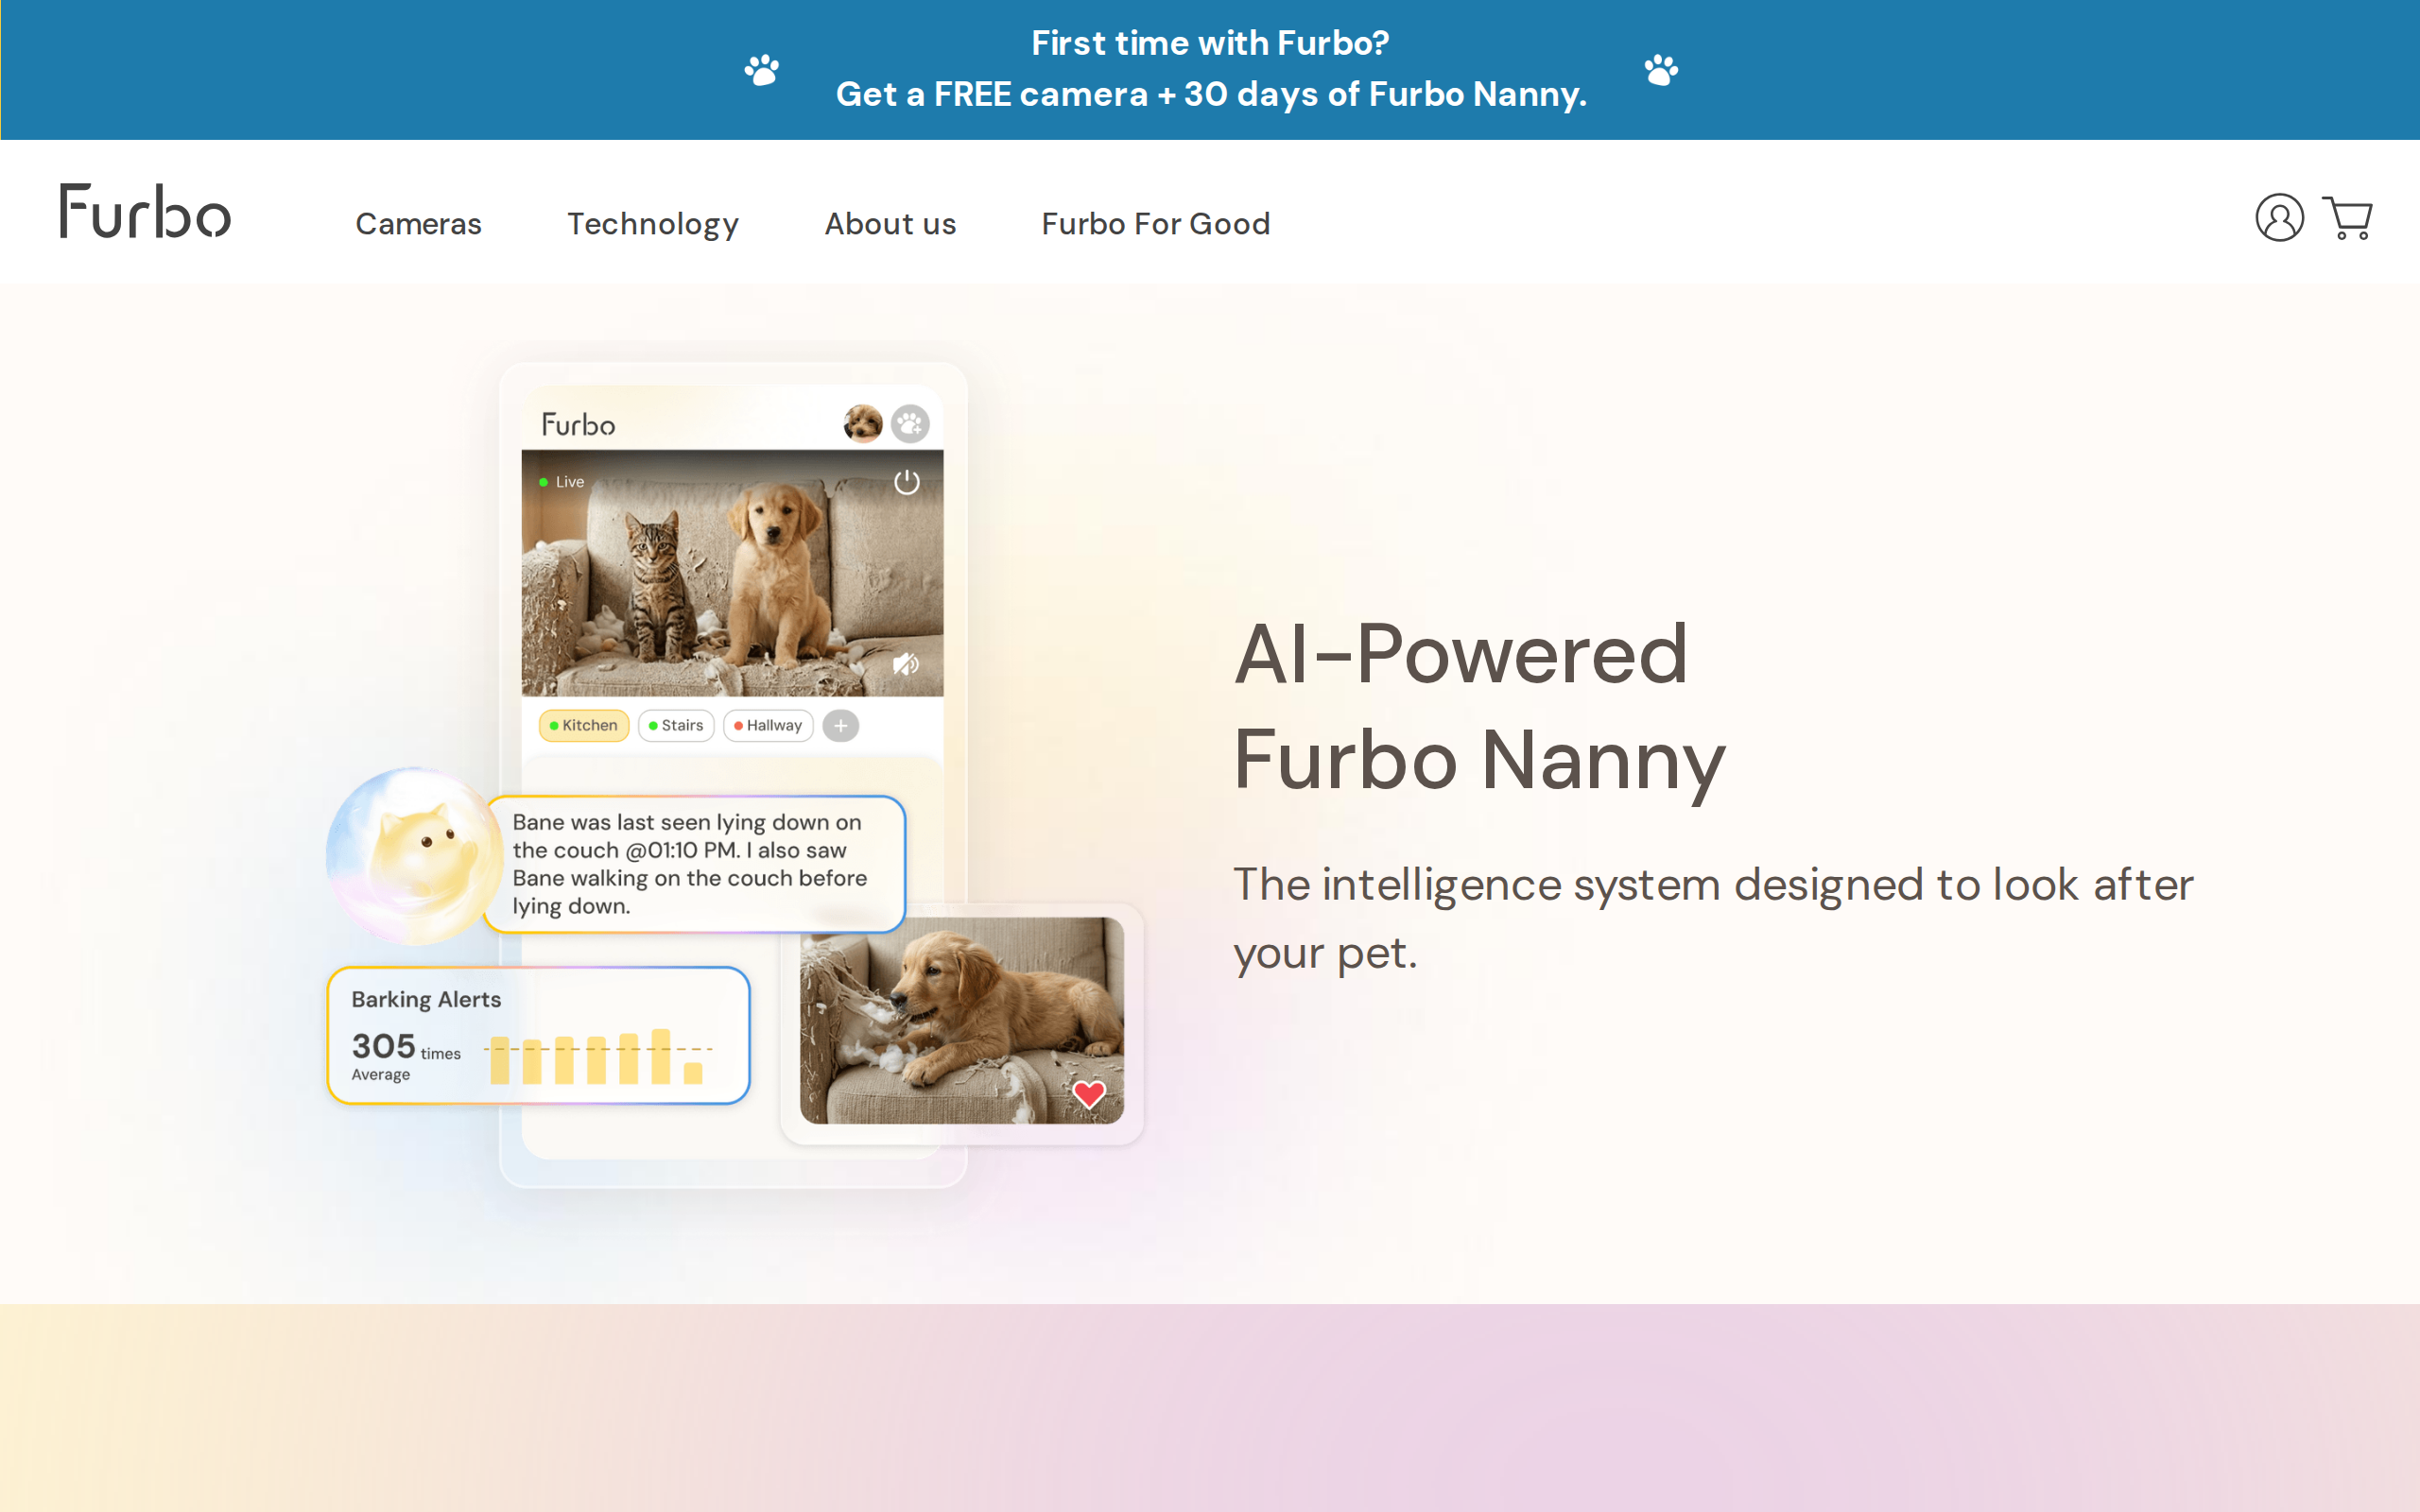Click the puppy lying on couch photo
The image size is (2420, 1512).
[x=962, y=1021]
